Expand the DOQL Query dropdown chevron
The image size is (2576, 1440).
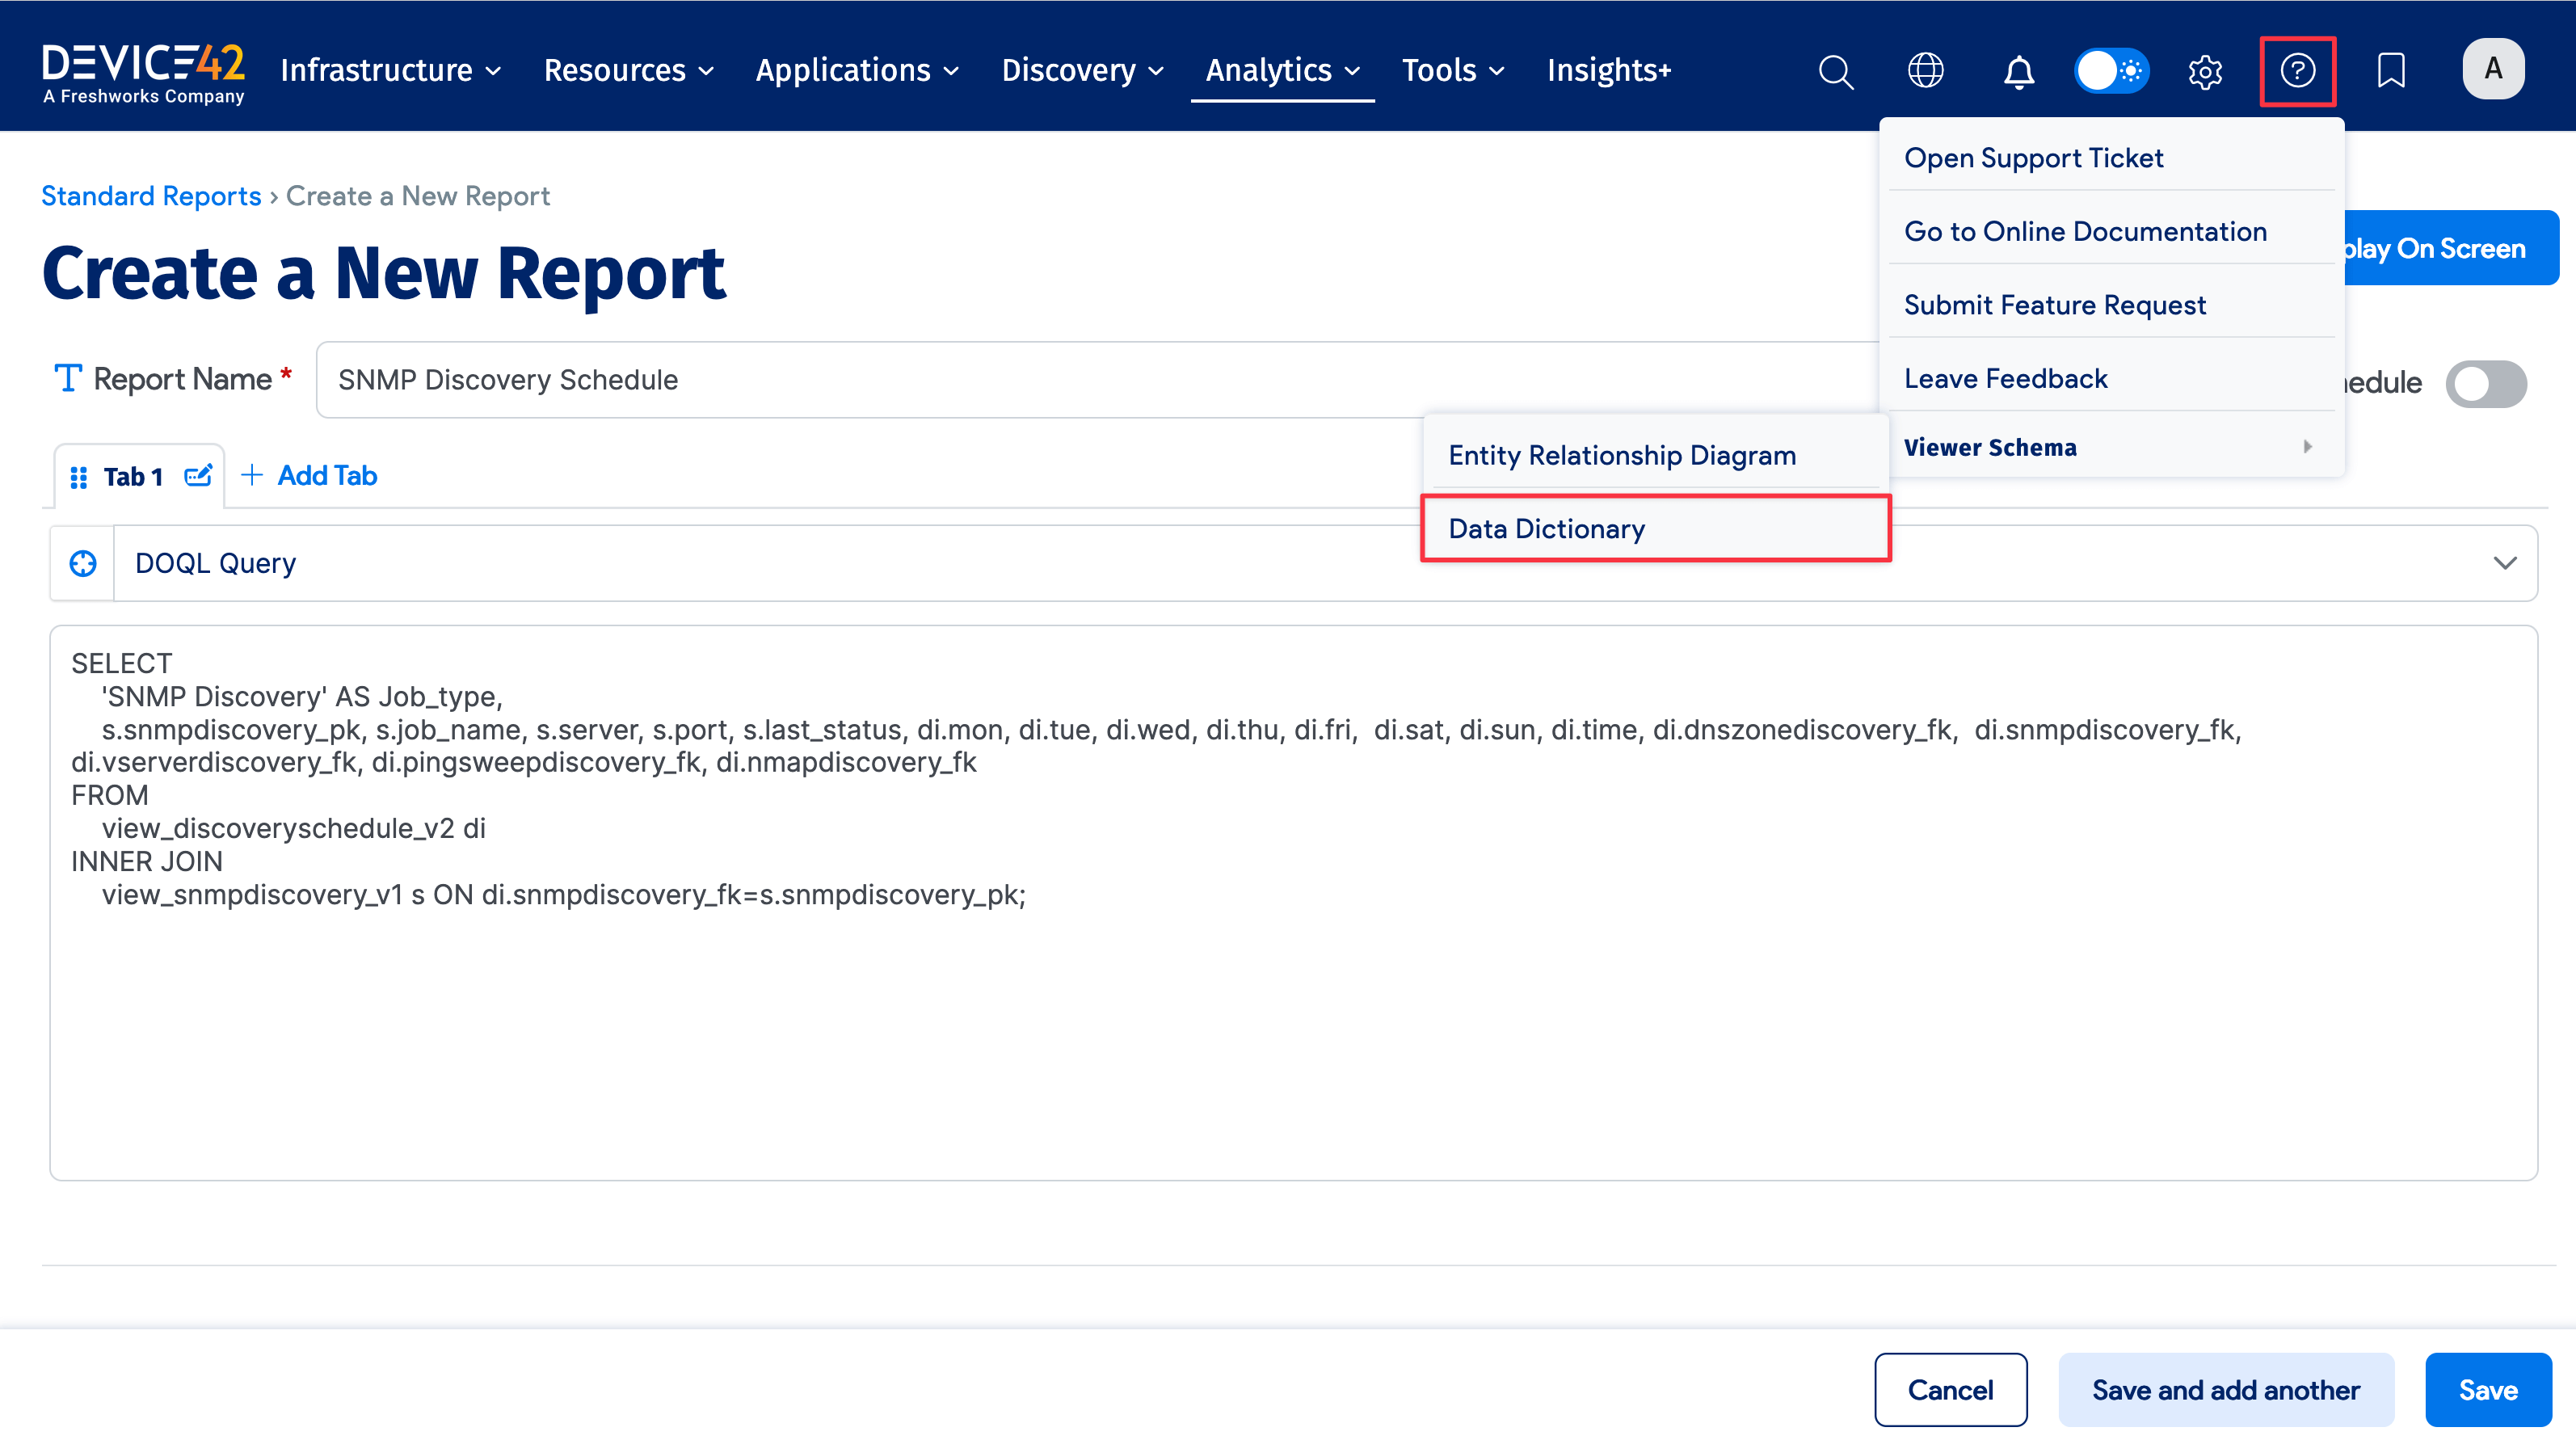coord(2504,563)
